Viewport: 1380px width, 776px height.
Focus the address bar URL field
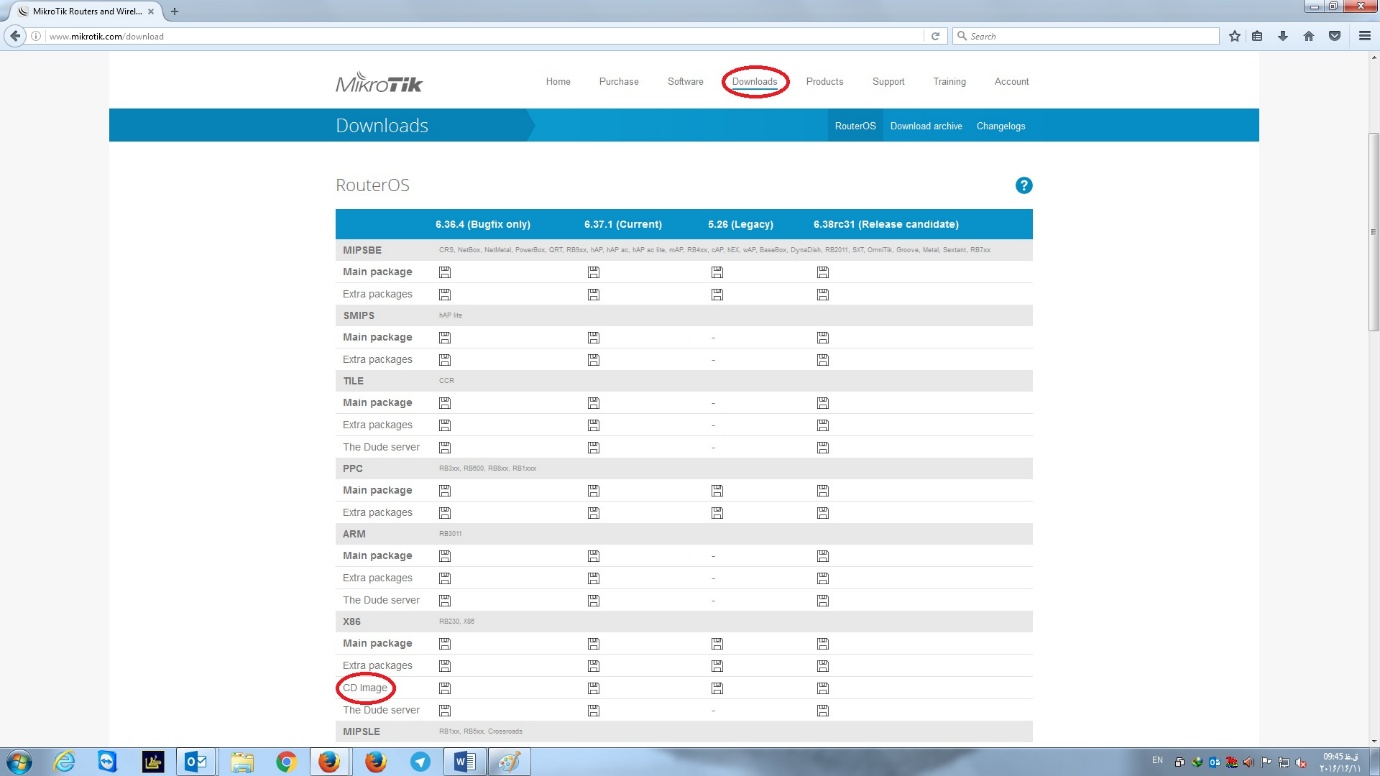pos(485,36)
